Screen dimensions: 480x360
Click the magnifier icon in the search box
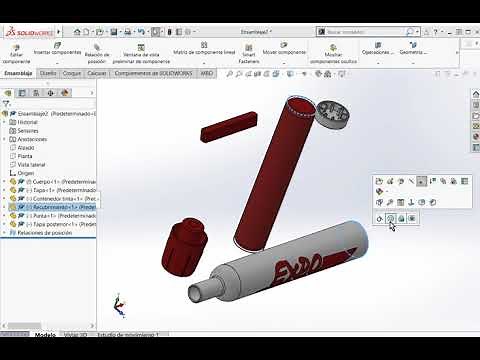coord(410,32)
